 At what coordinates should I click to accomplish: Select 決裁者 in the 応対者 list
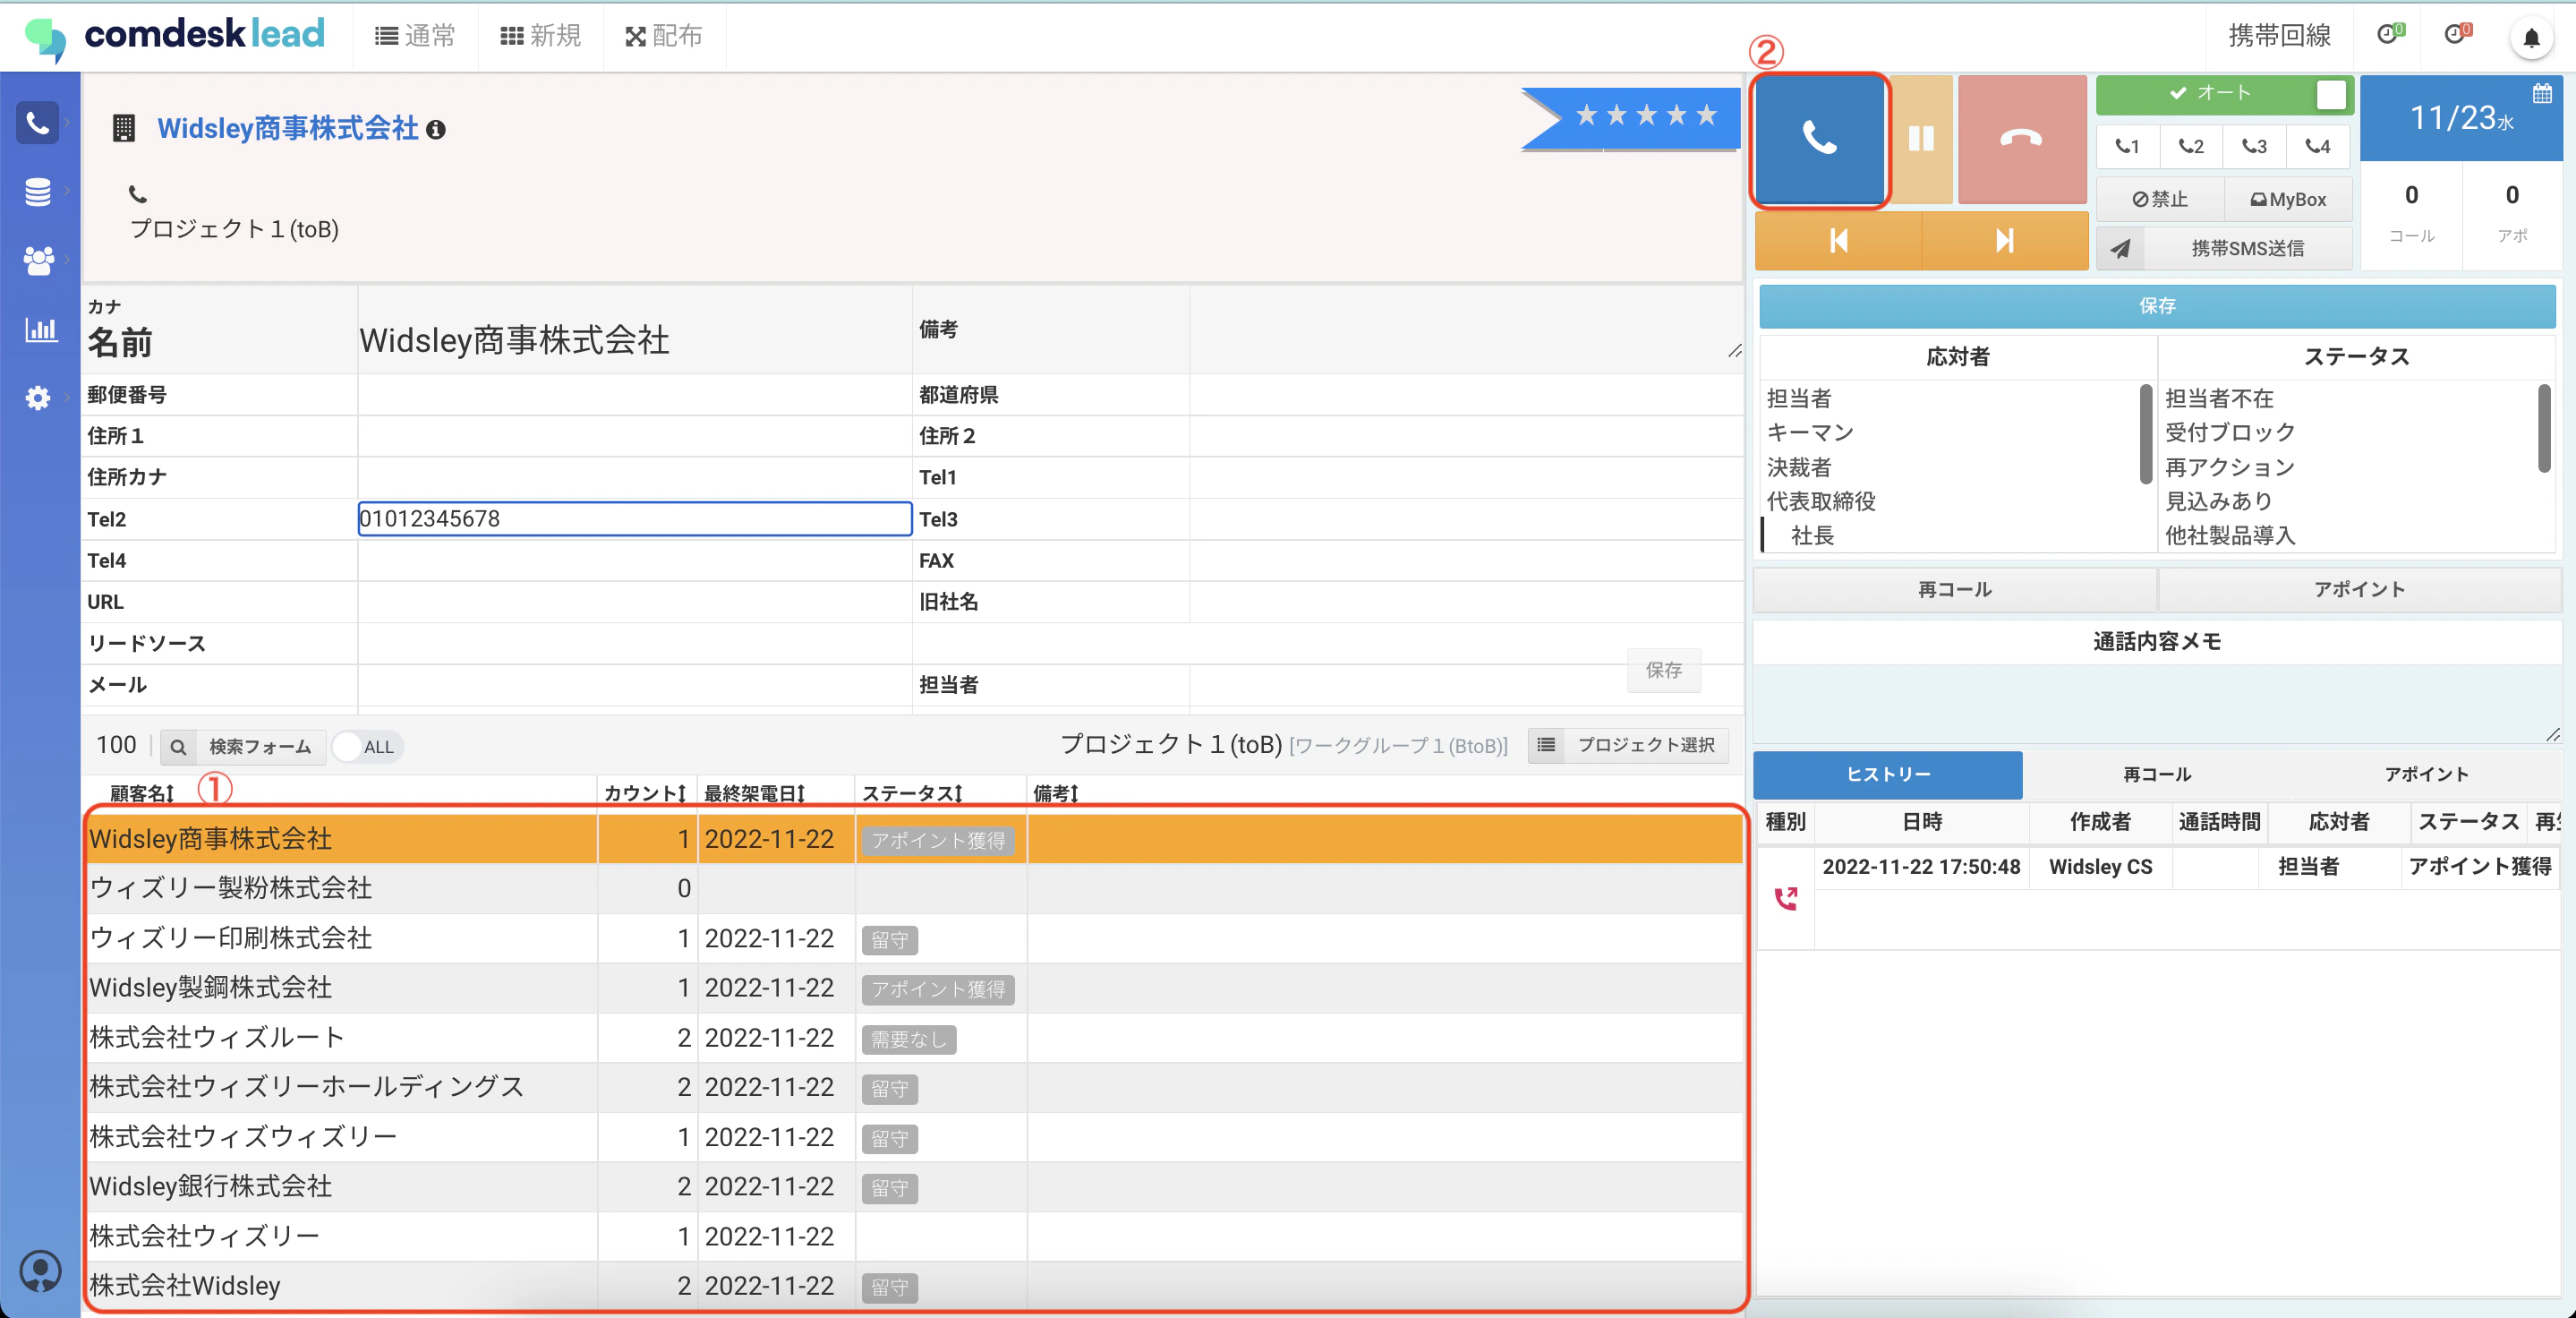pos(1799,467)
